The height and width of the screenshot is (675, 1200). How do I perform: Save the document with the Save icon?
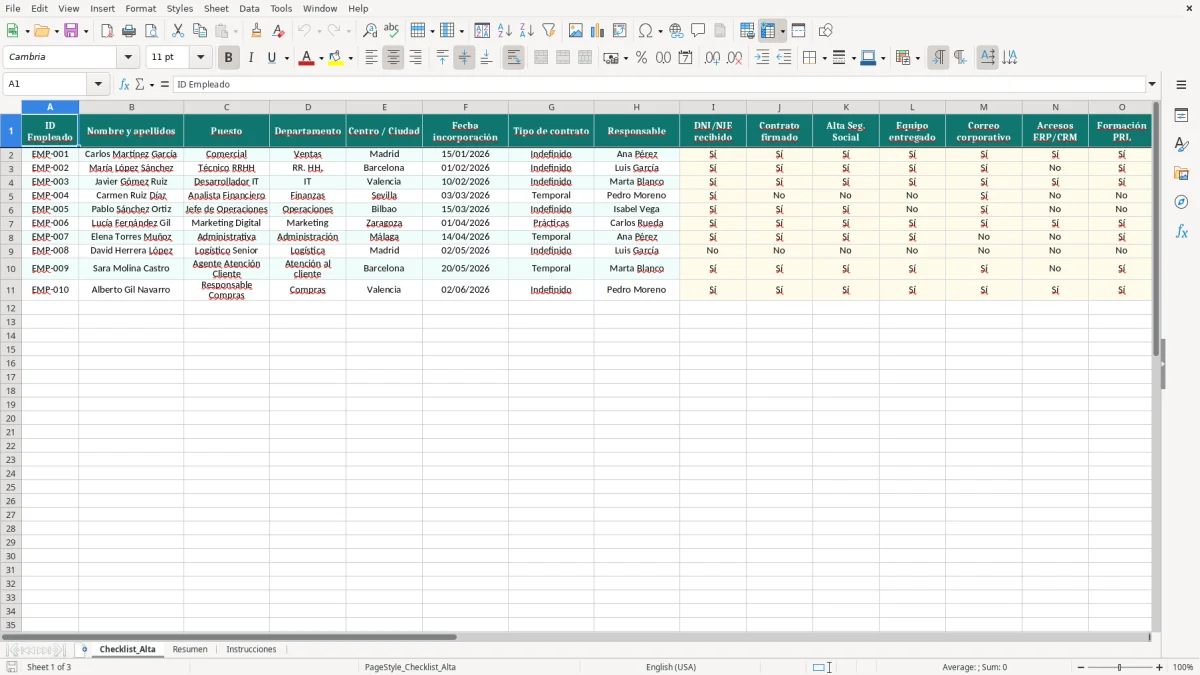pos(71,31)
